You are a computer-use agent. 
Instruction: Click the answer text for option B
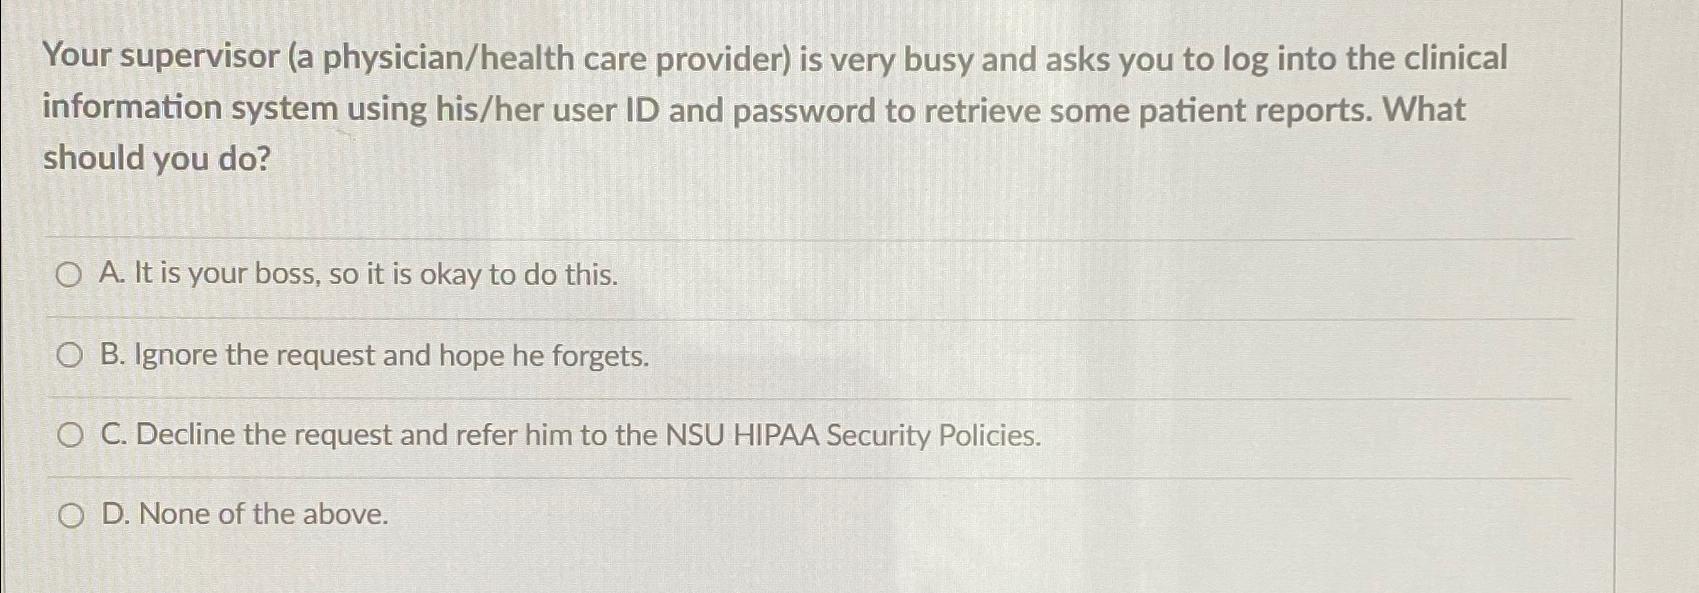pos(375,356)
